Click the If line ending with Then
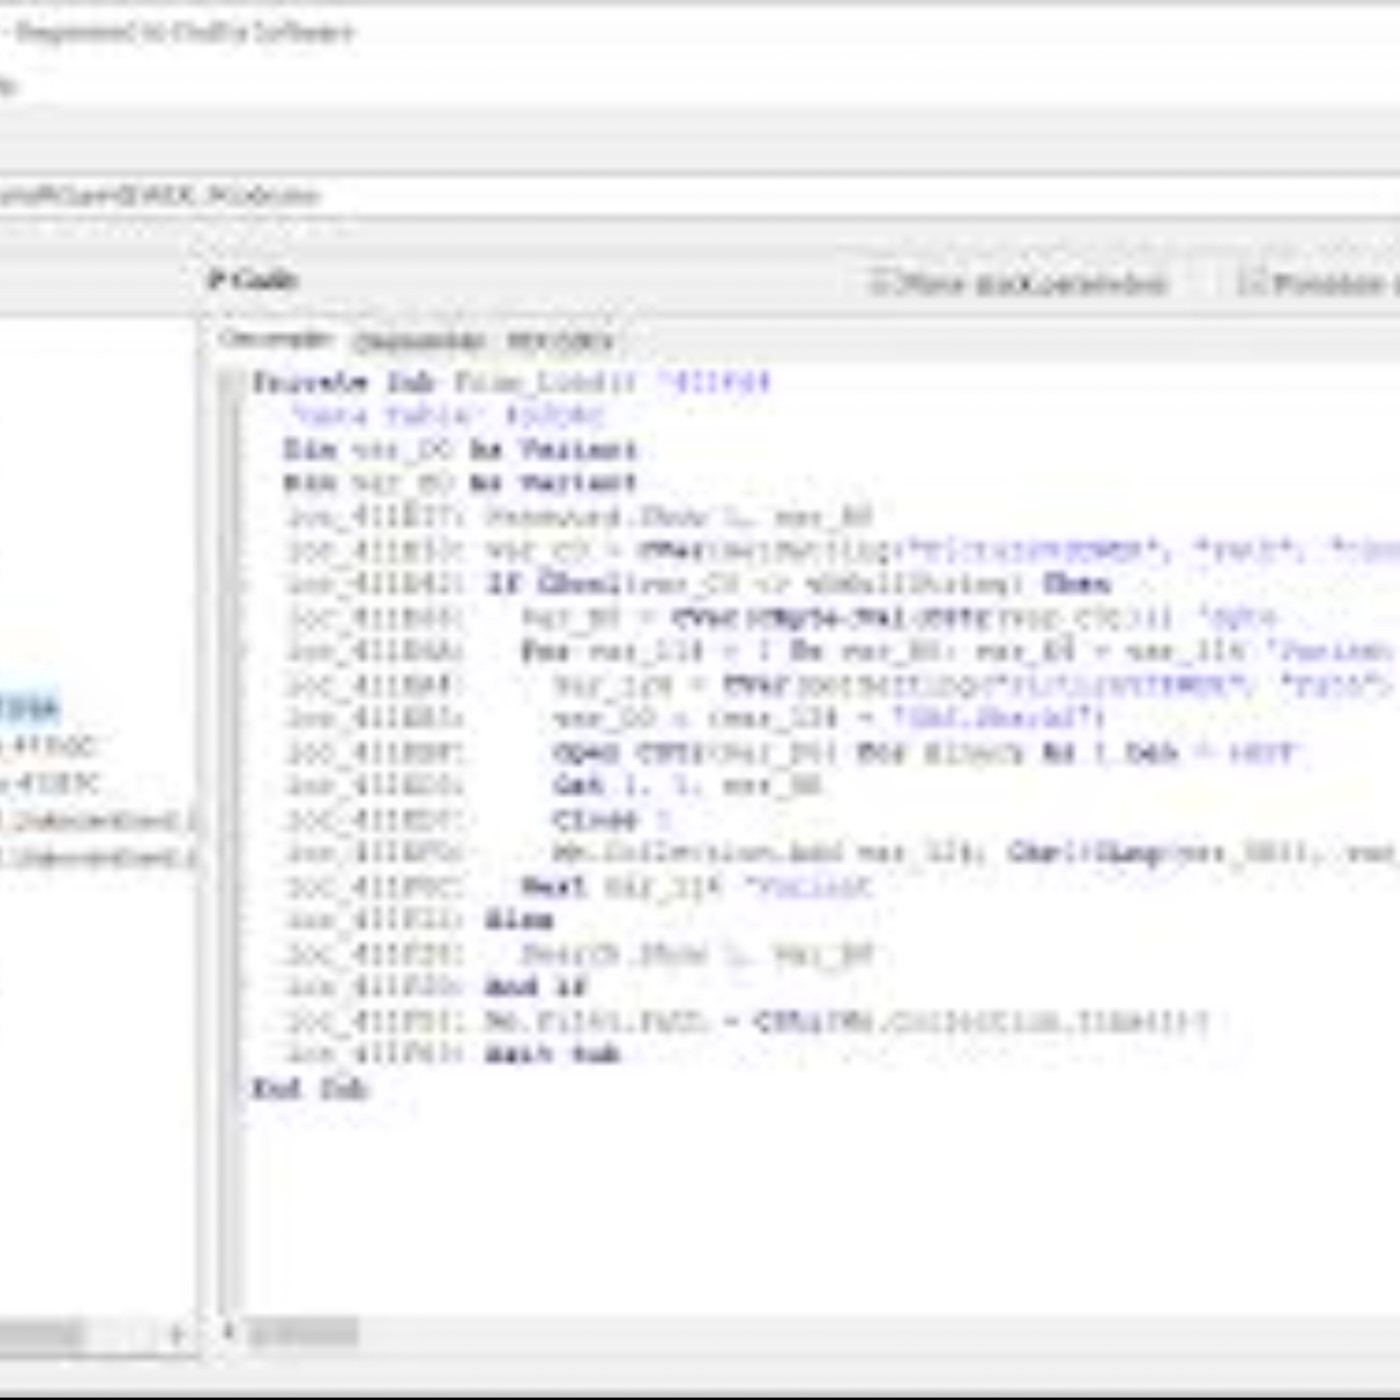The image size is (1400, 1400). [x=699, y=584]
